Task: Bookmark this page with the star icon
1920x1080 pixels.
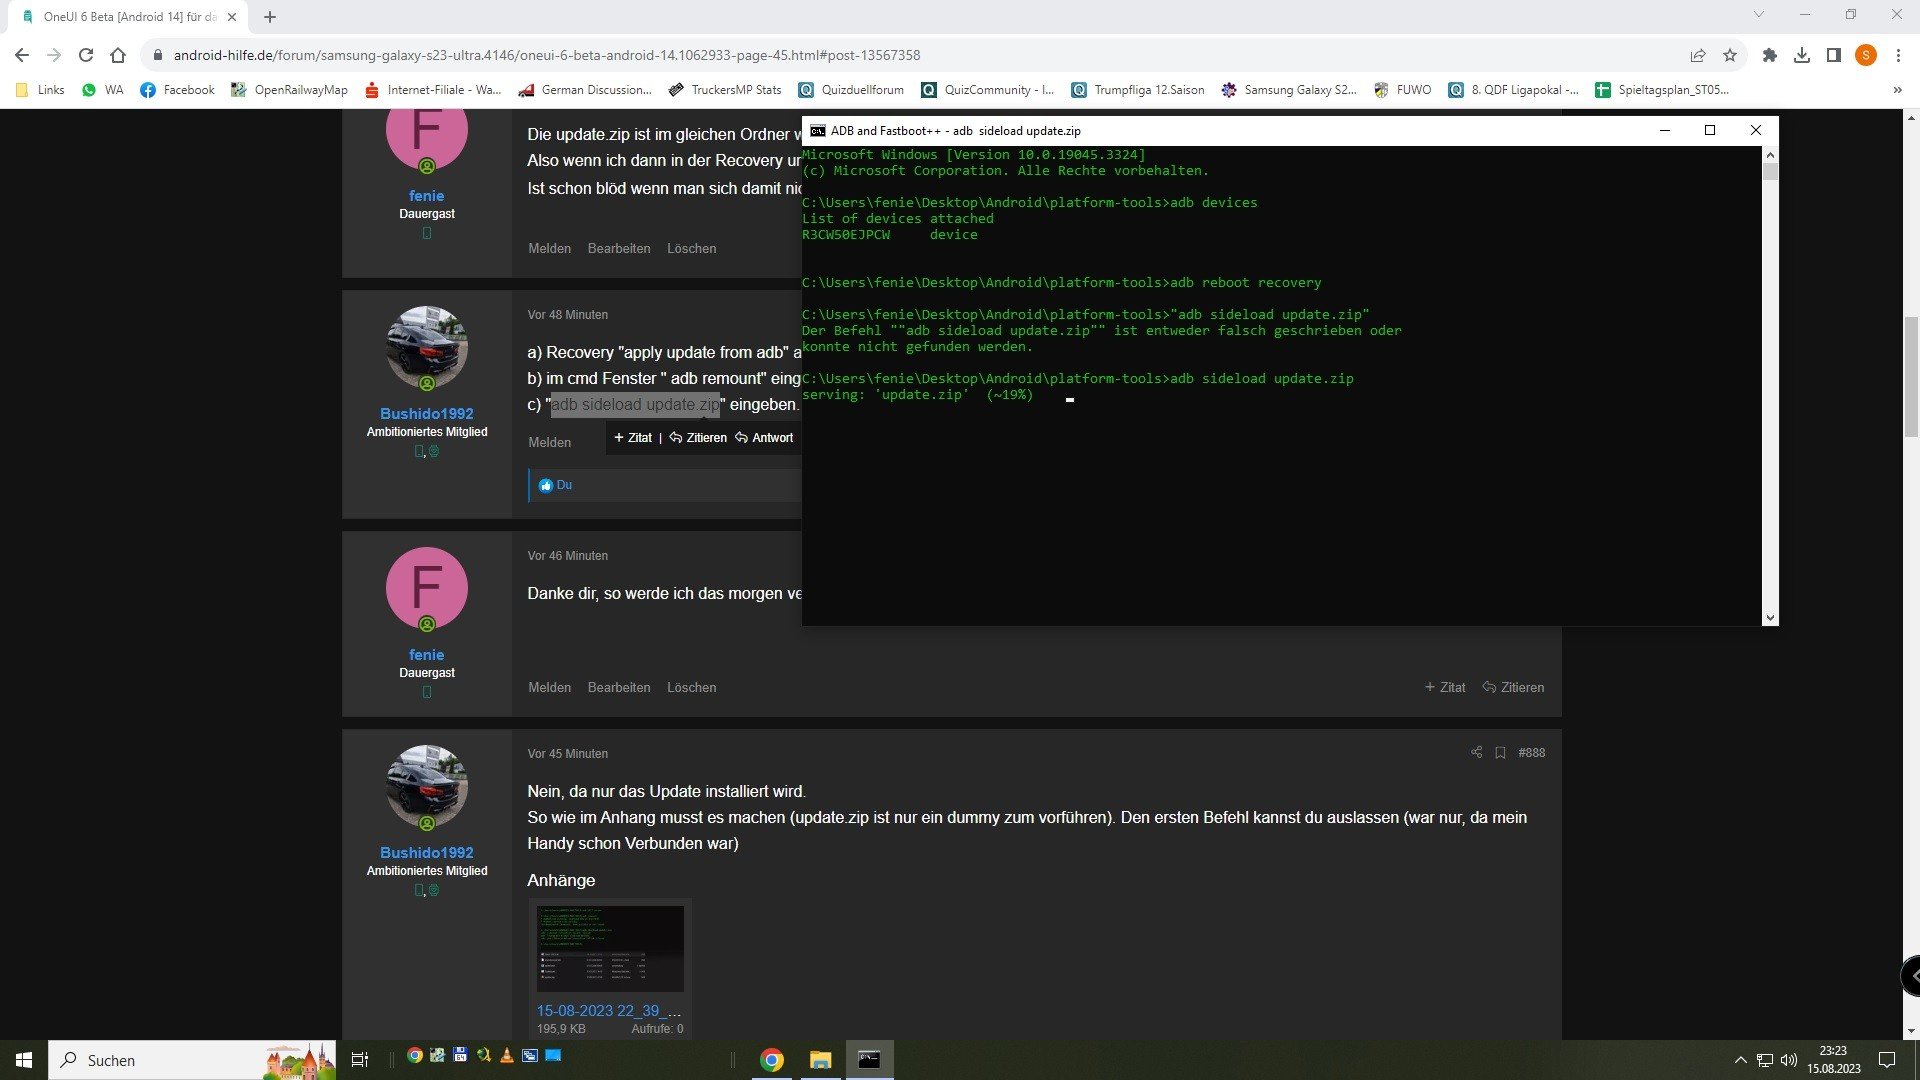Action: 1729,55
